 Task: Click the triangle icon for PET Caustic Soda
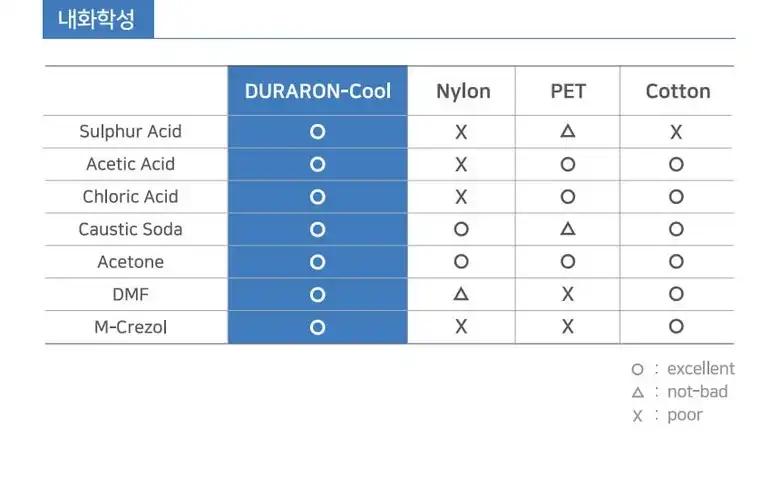coord(568,228)
